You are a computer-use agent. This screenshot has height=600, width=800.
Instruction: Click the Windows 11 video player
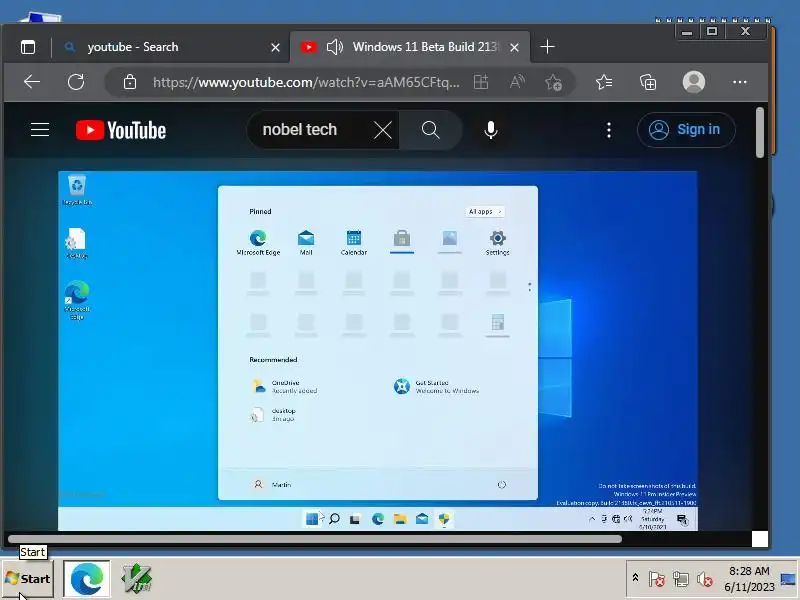coord(378,351)
